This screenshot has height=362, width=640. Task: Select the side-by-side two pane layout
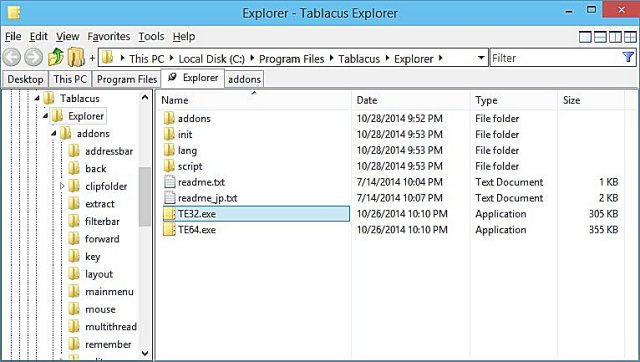(615, 37)
